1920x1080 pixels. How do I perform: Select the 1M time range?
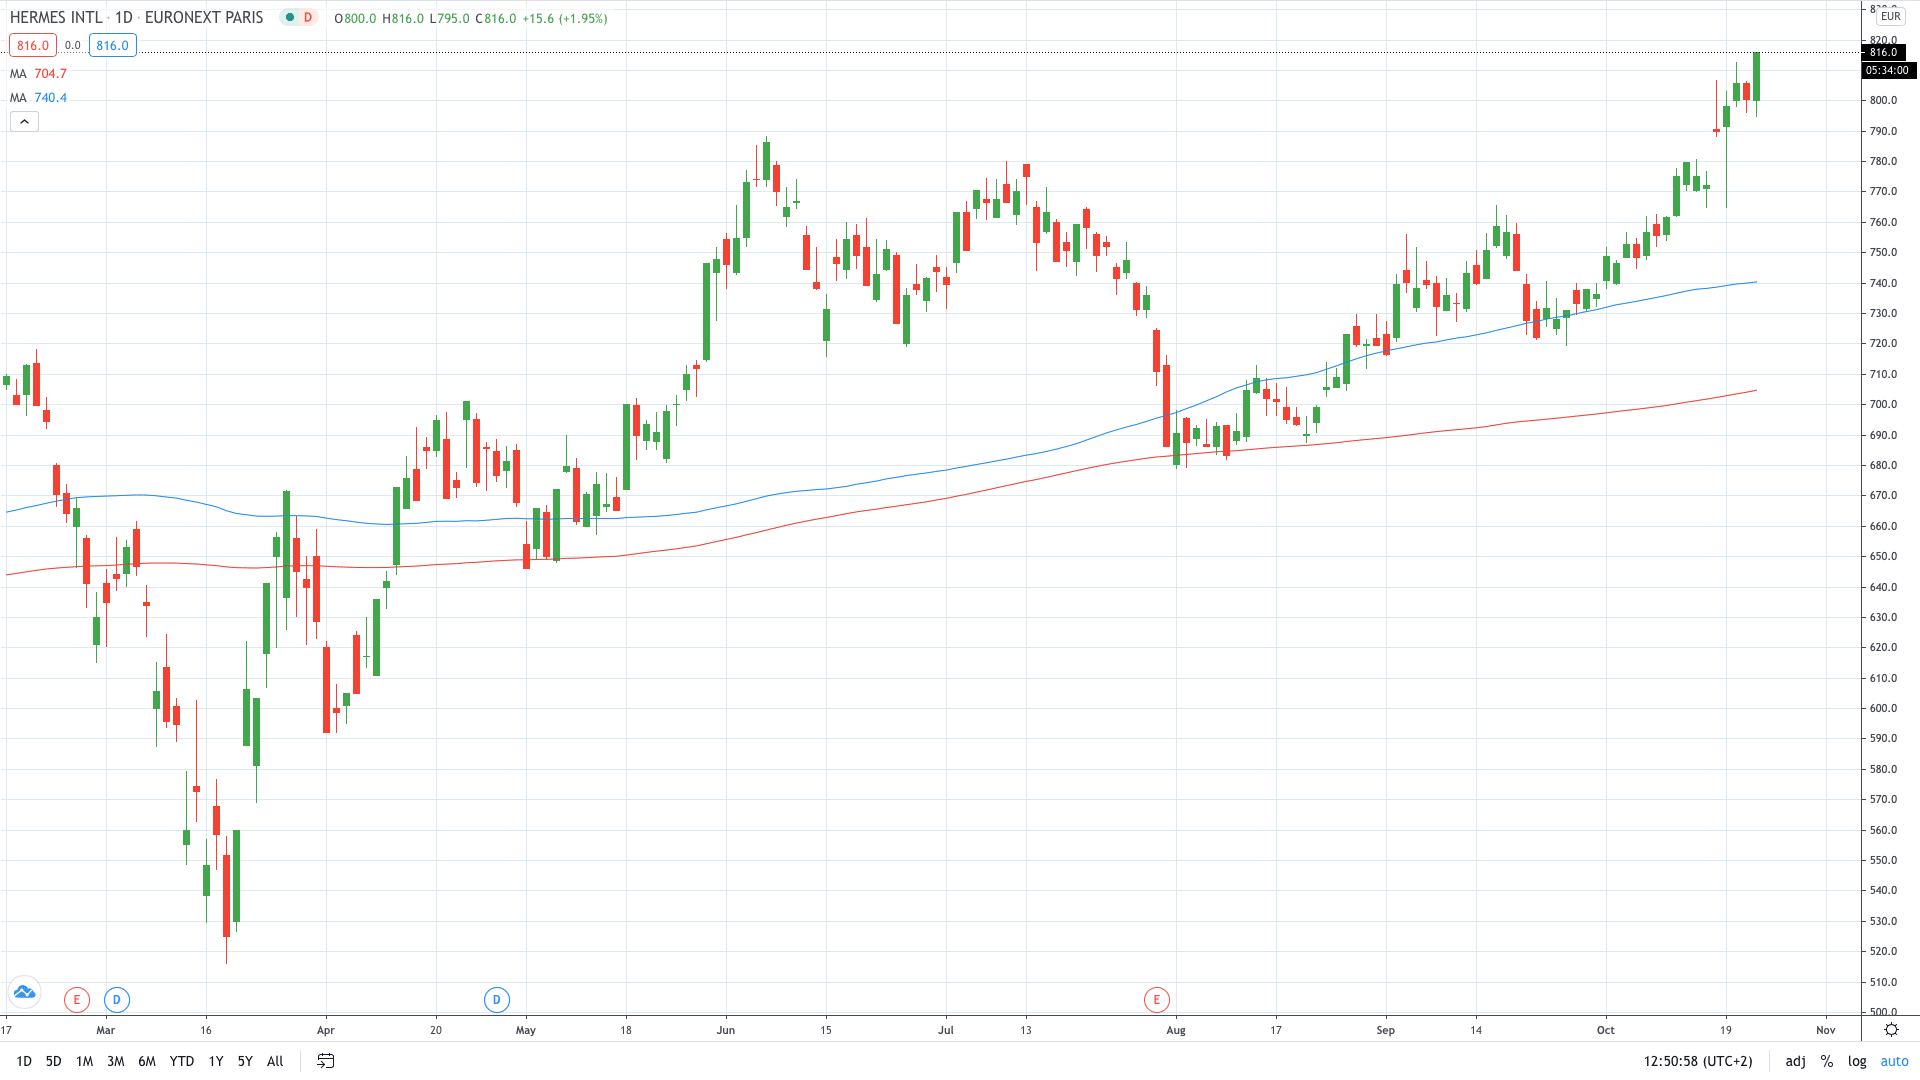(x=84, y=1061)
